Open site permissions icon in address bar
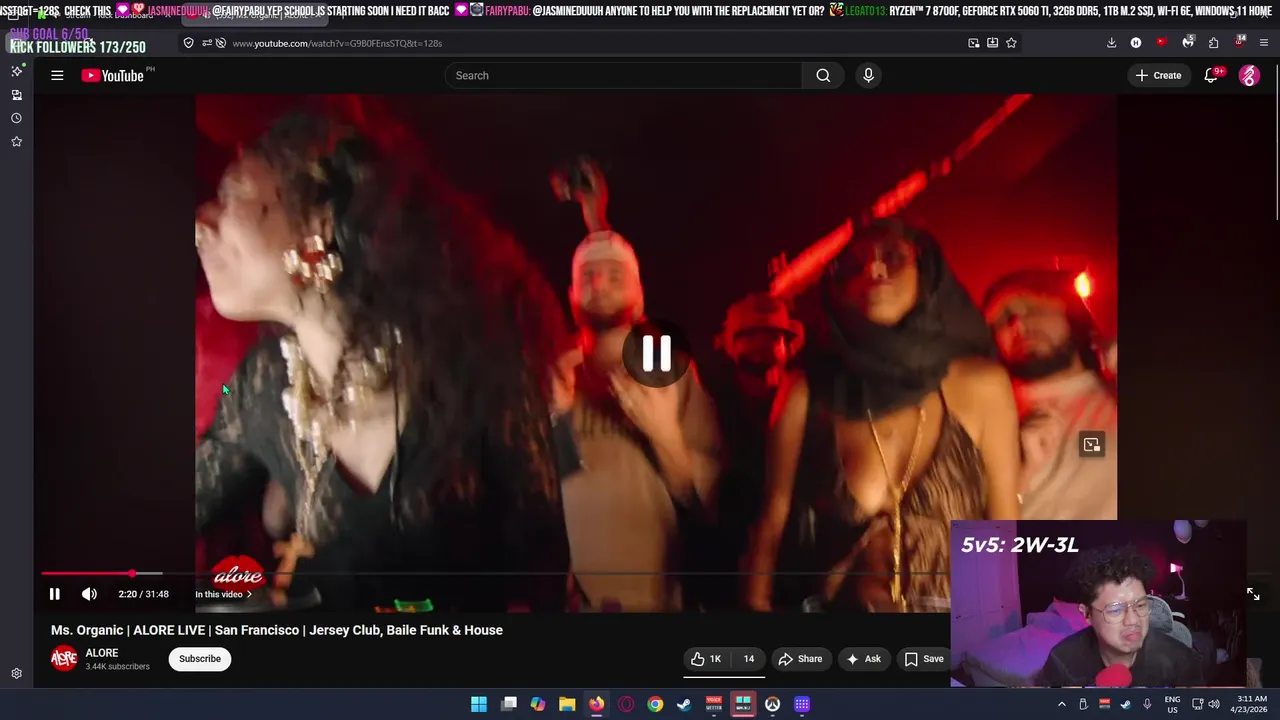 coord(207,43)
